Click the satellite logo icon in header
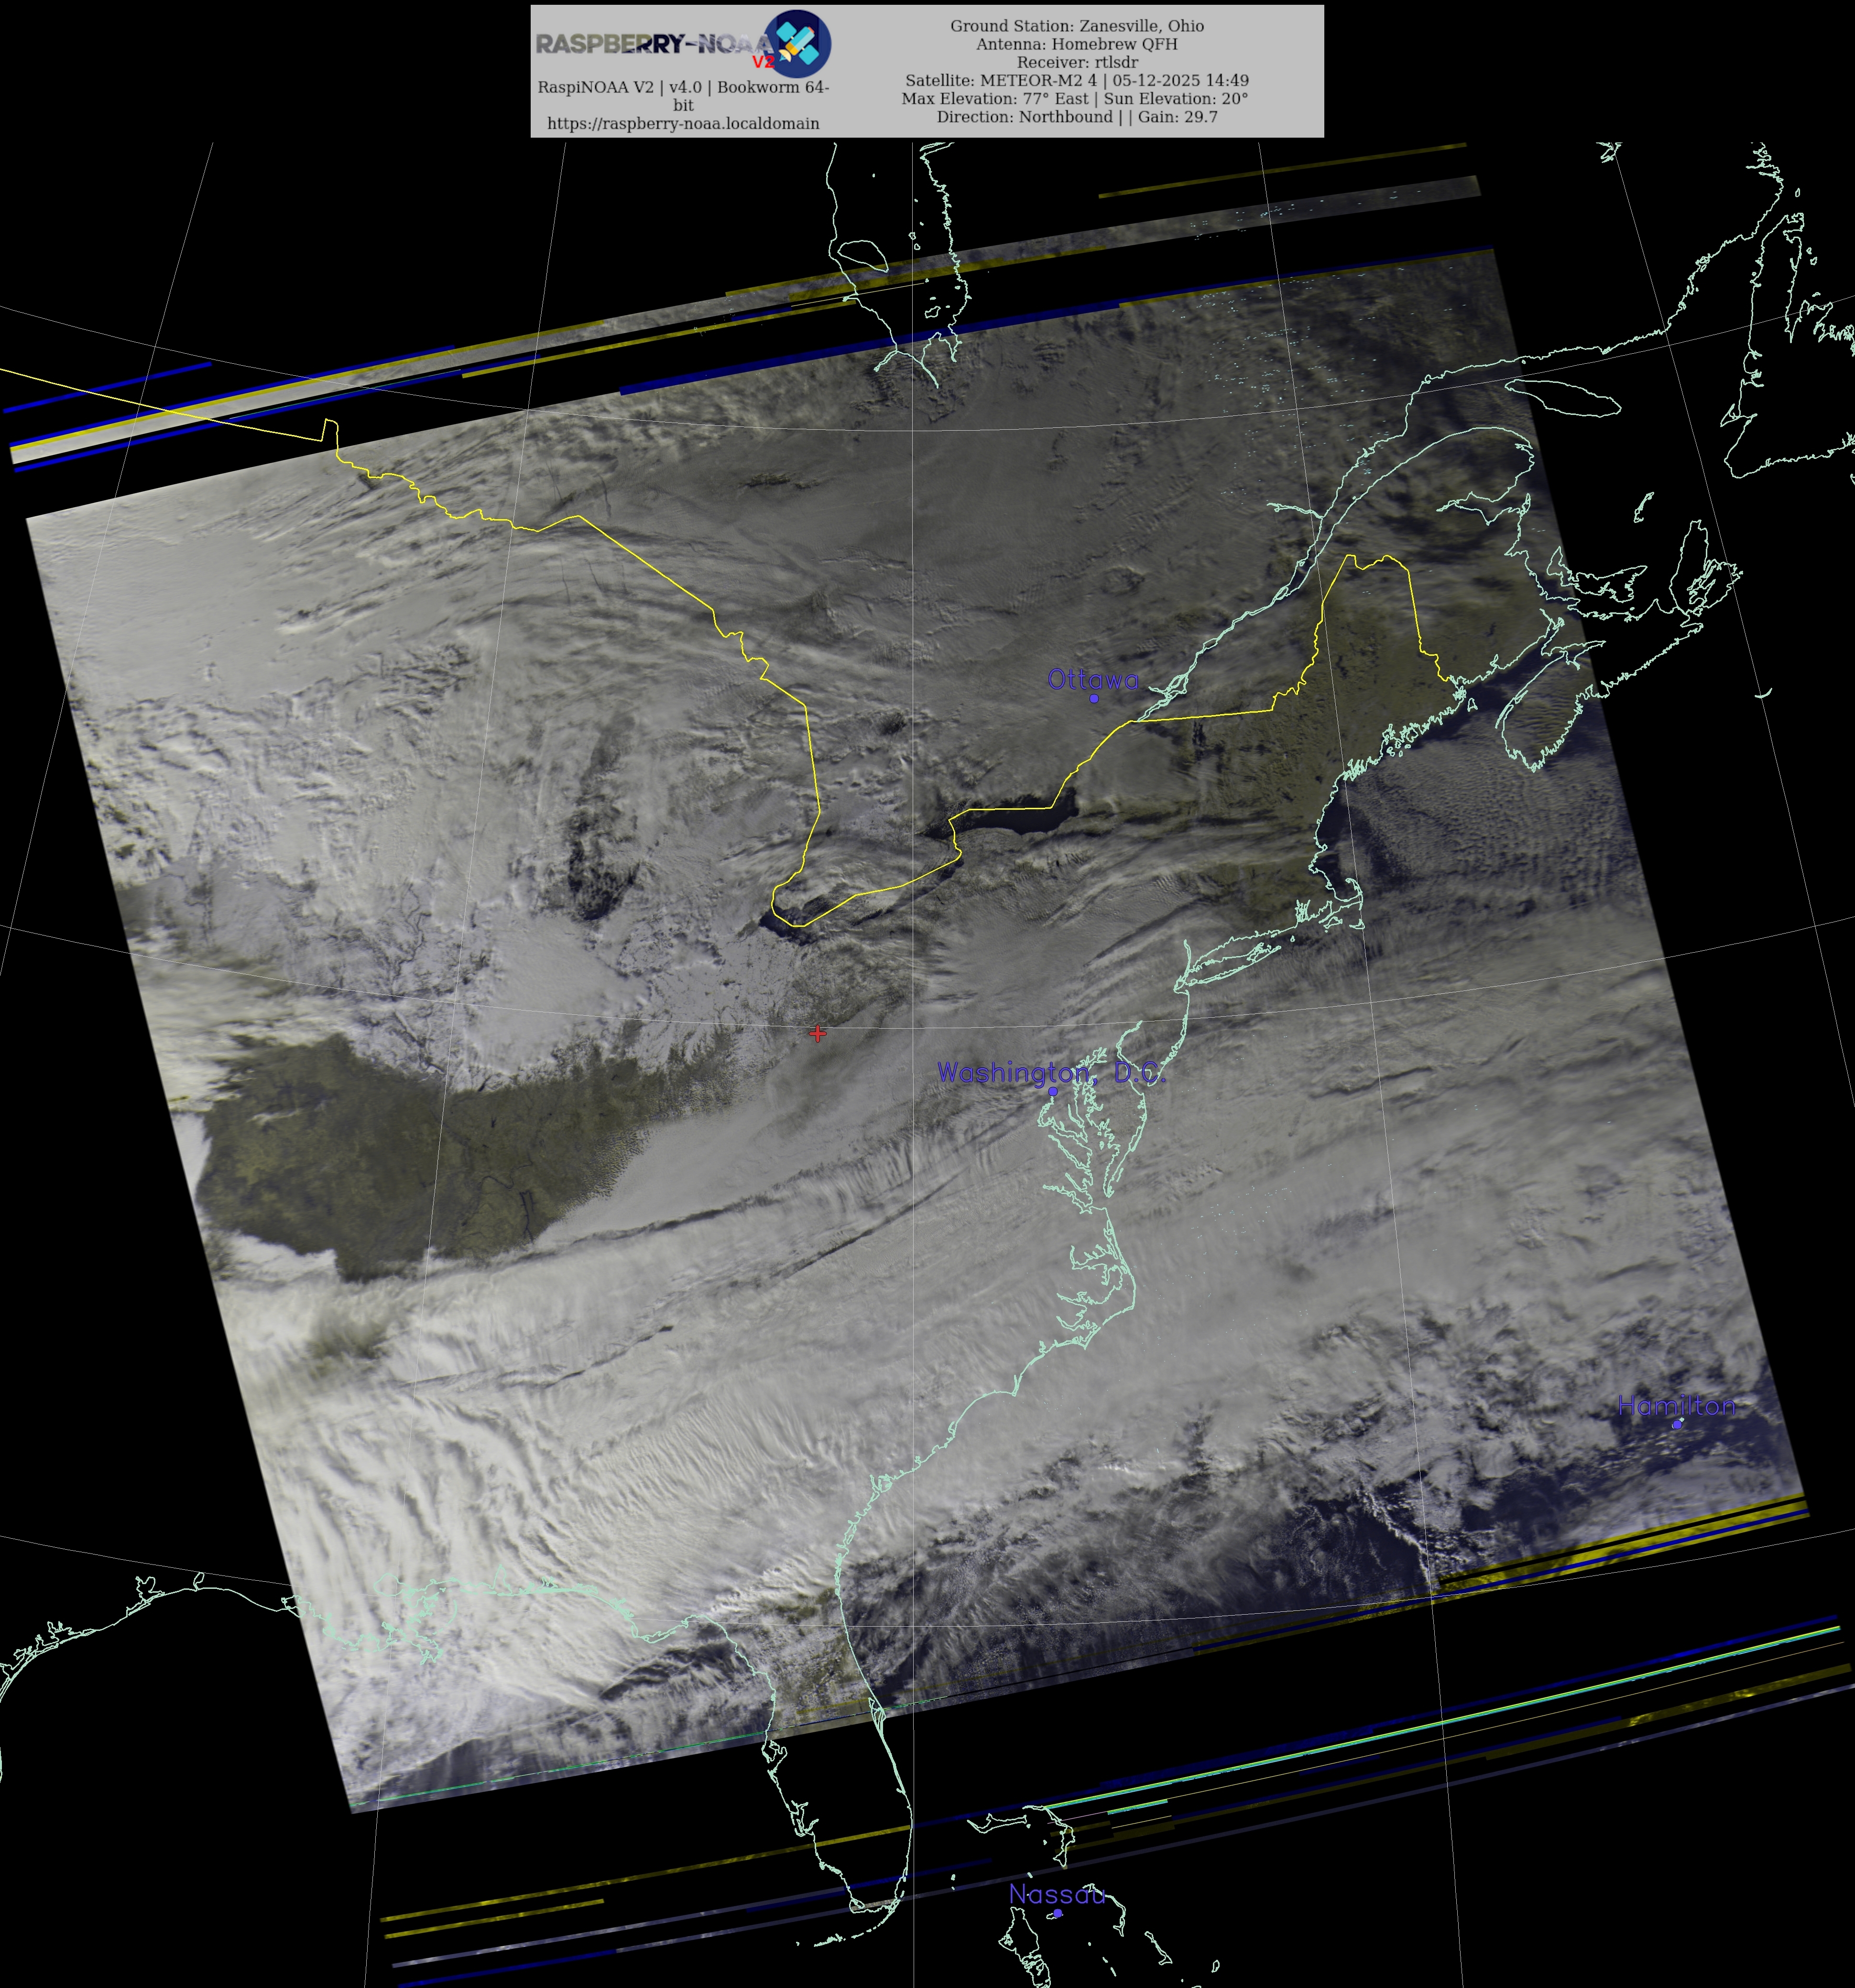1855x1988 pixels. pos(798,43)
